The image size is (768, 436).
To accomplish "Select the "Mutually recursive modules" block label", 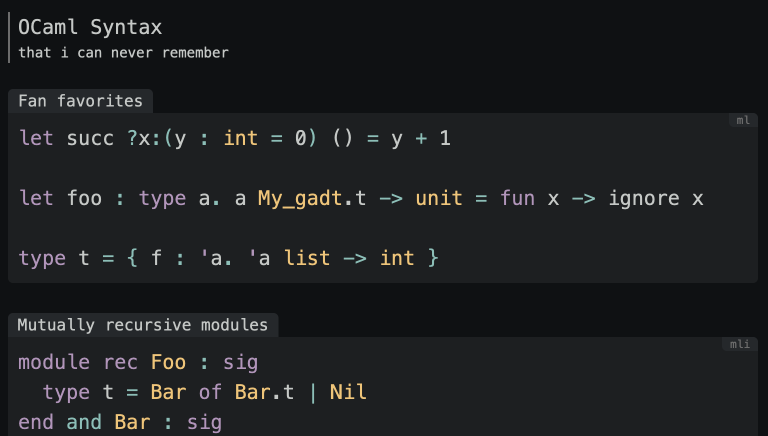I will pos(143,325).
